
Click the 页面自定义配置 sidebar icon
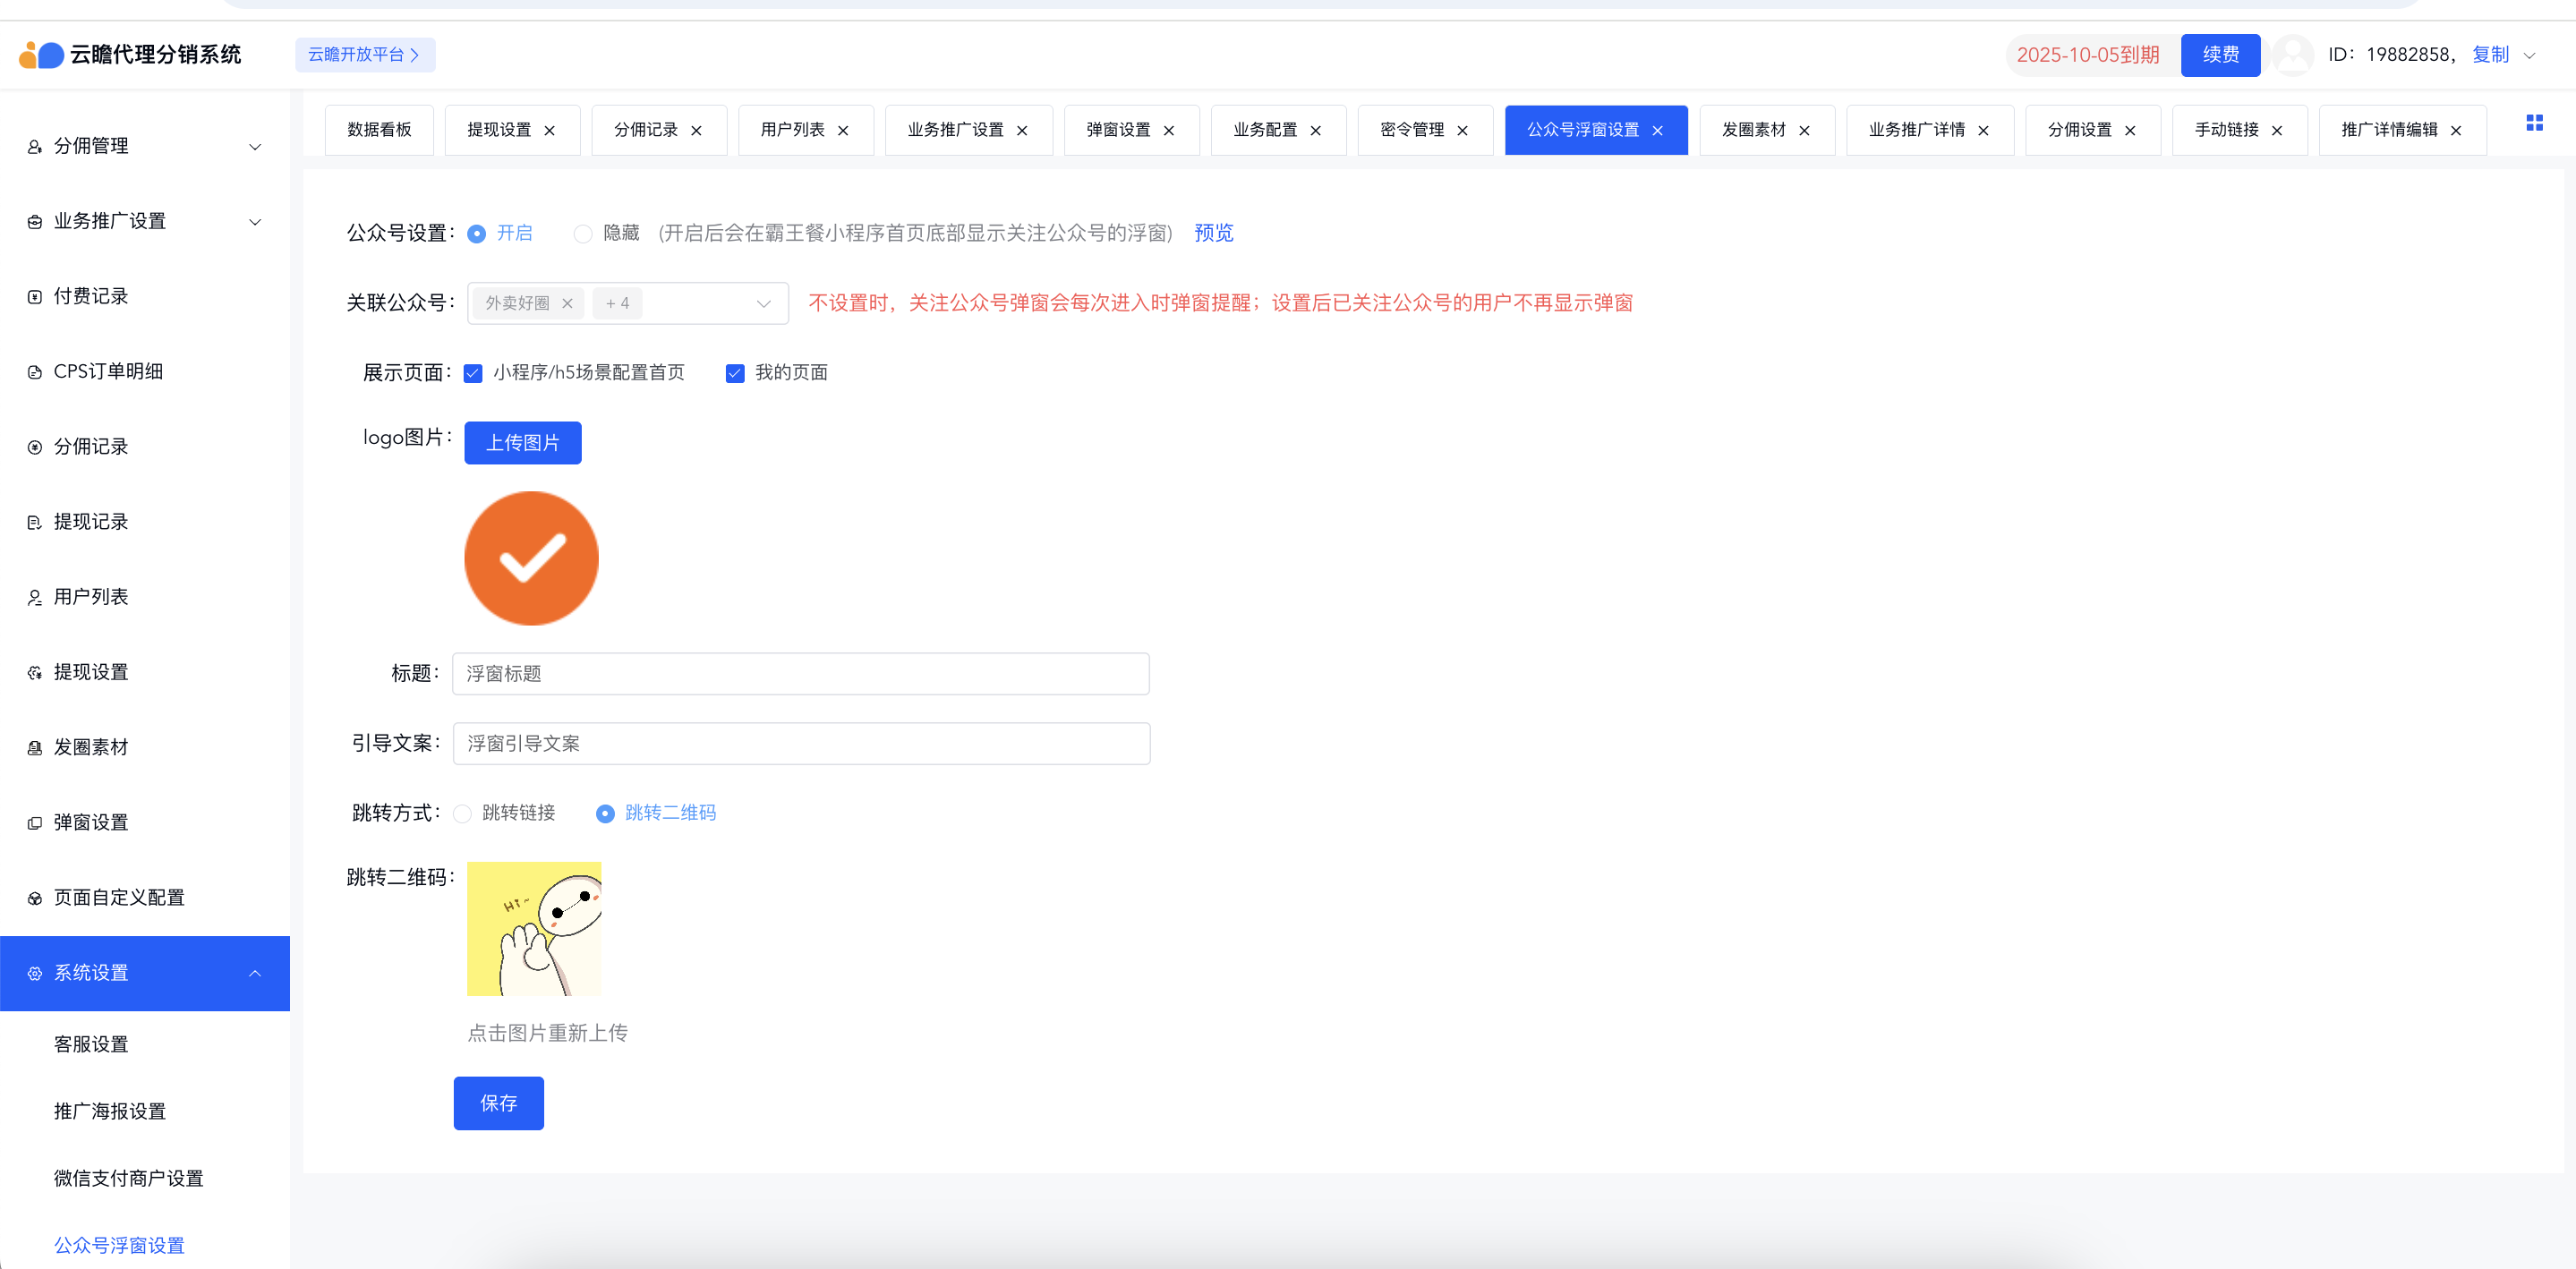click(34, 898)
